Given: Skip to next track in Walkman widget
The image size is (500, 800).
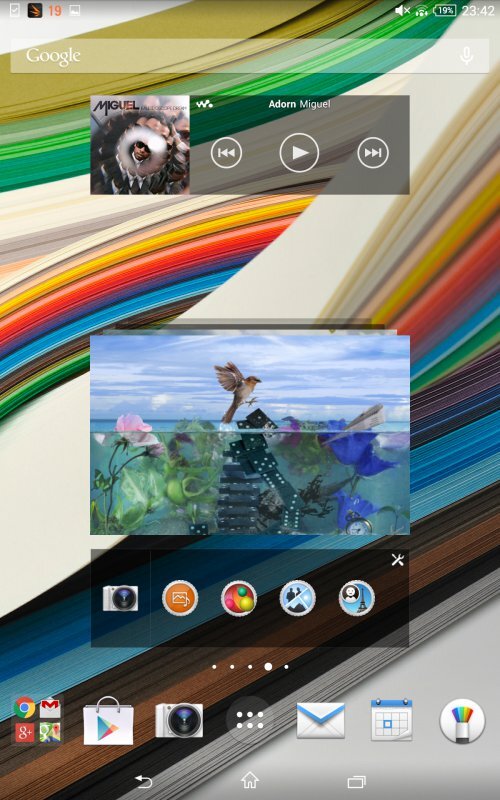Looking at the screenshot, I should [373, 152].
